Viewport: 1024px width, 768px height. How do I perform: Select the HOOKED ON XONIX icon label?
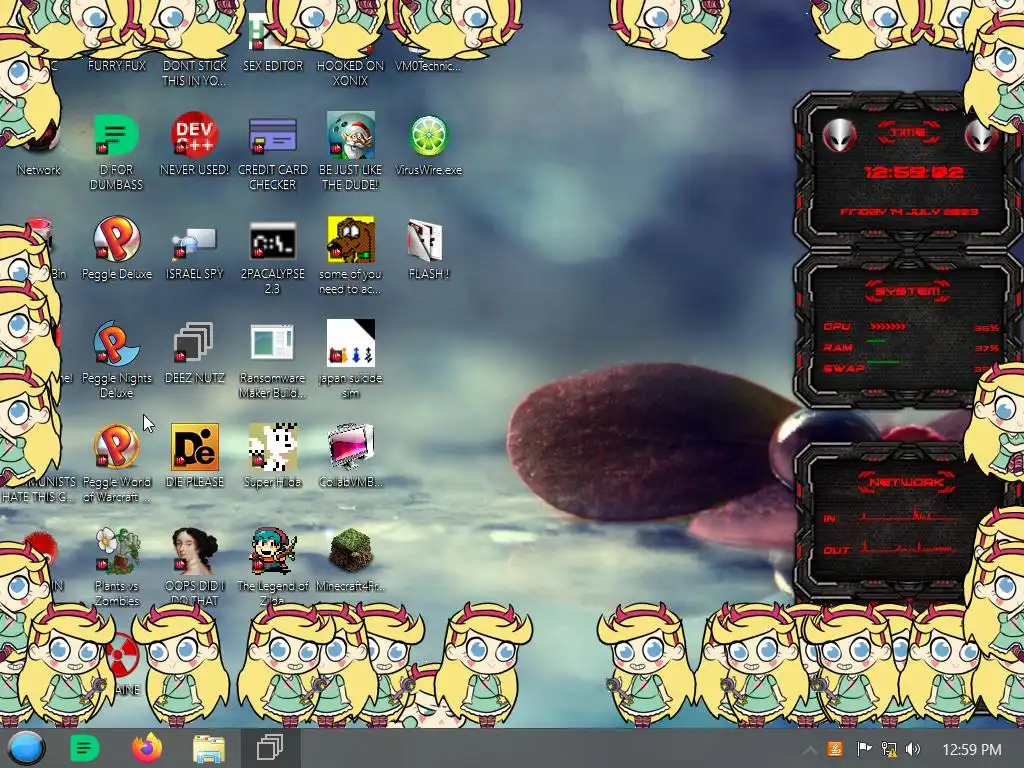point(351,73)
